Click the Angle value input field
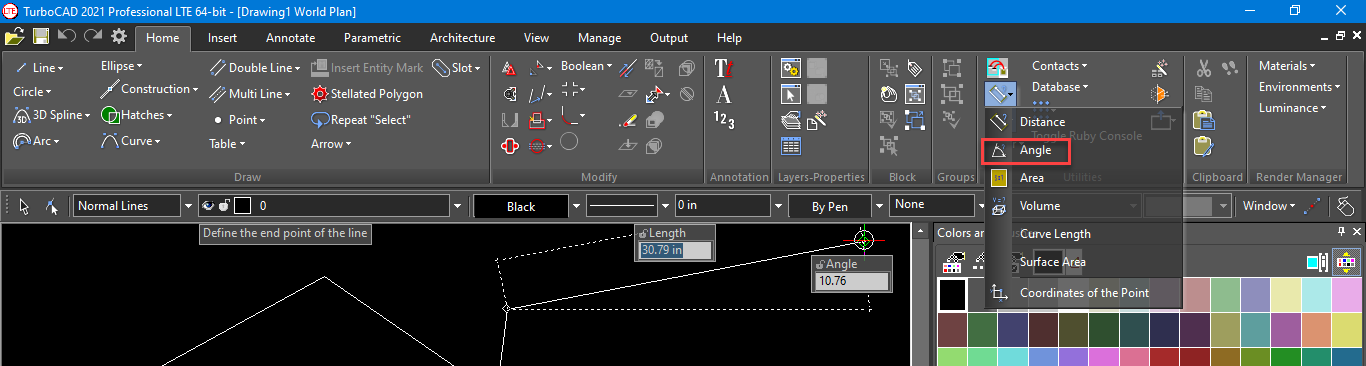 pos(853,281)
